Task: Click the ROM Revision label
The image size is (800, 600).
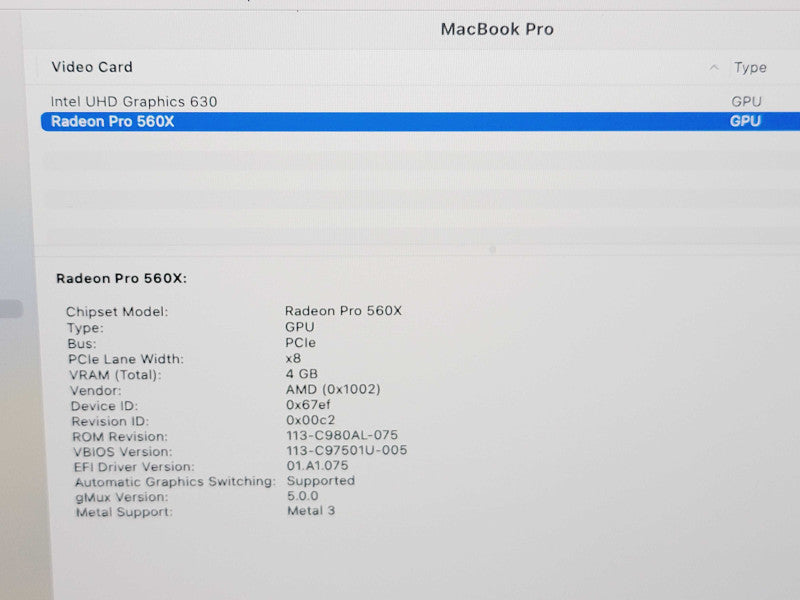Action: [x=120, y=437]
